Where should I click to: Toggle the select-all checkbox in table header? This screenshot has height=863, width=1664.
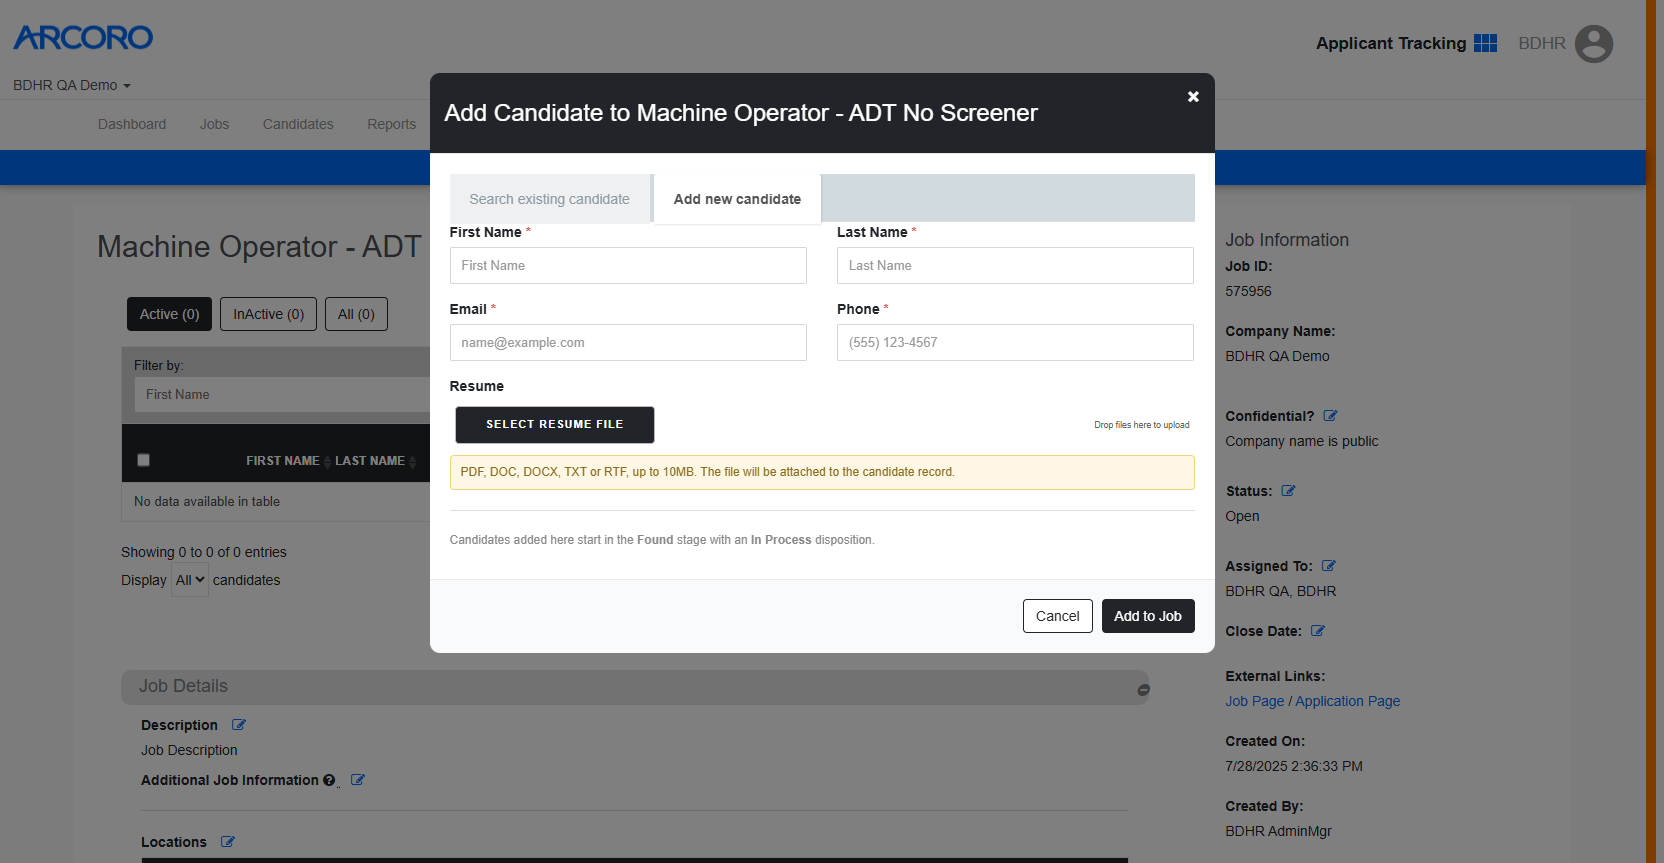click(143, 460)
